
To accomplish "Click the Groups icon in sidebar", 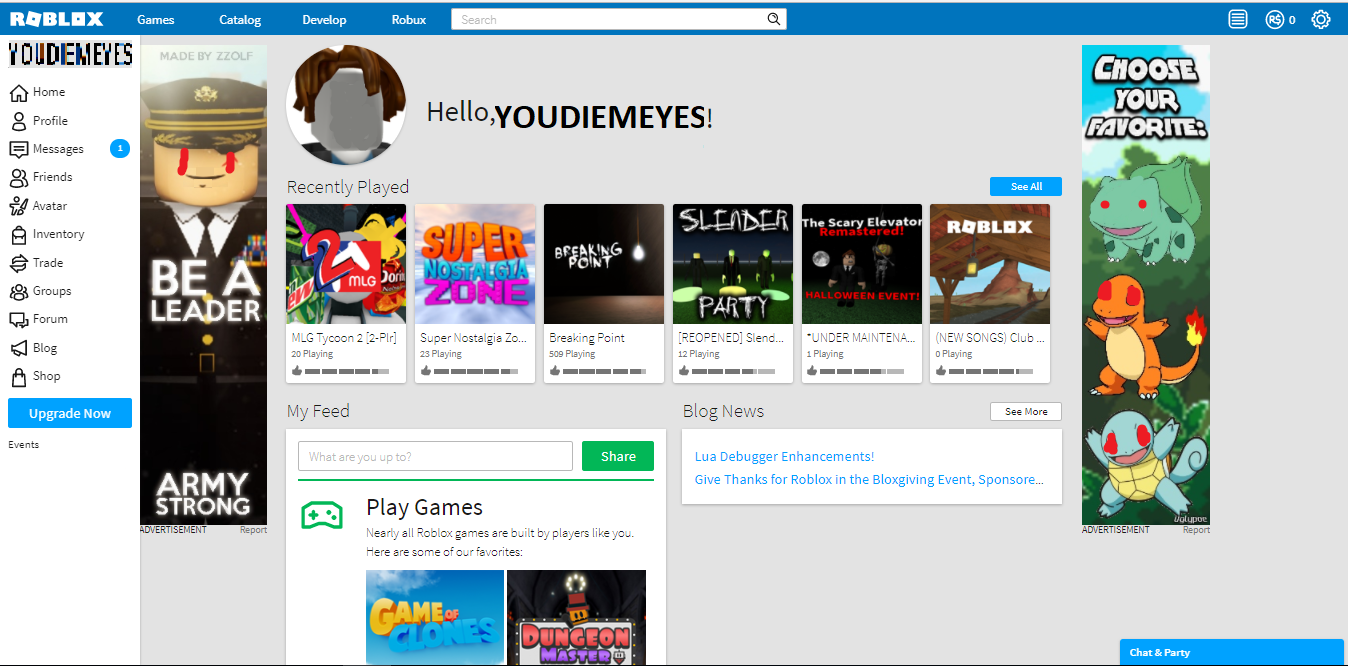I will (x=18, y=291).
